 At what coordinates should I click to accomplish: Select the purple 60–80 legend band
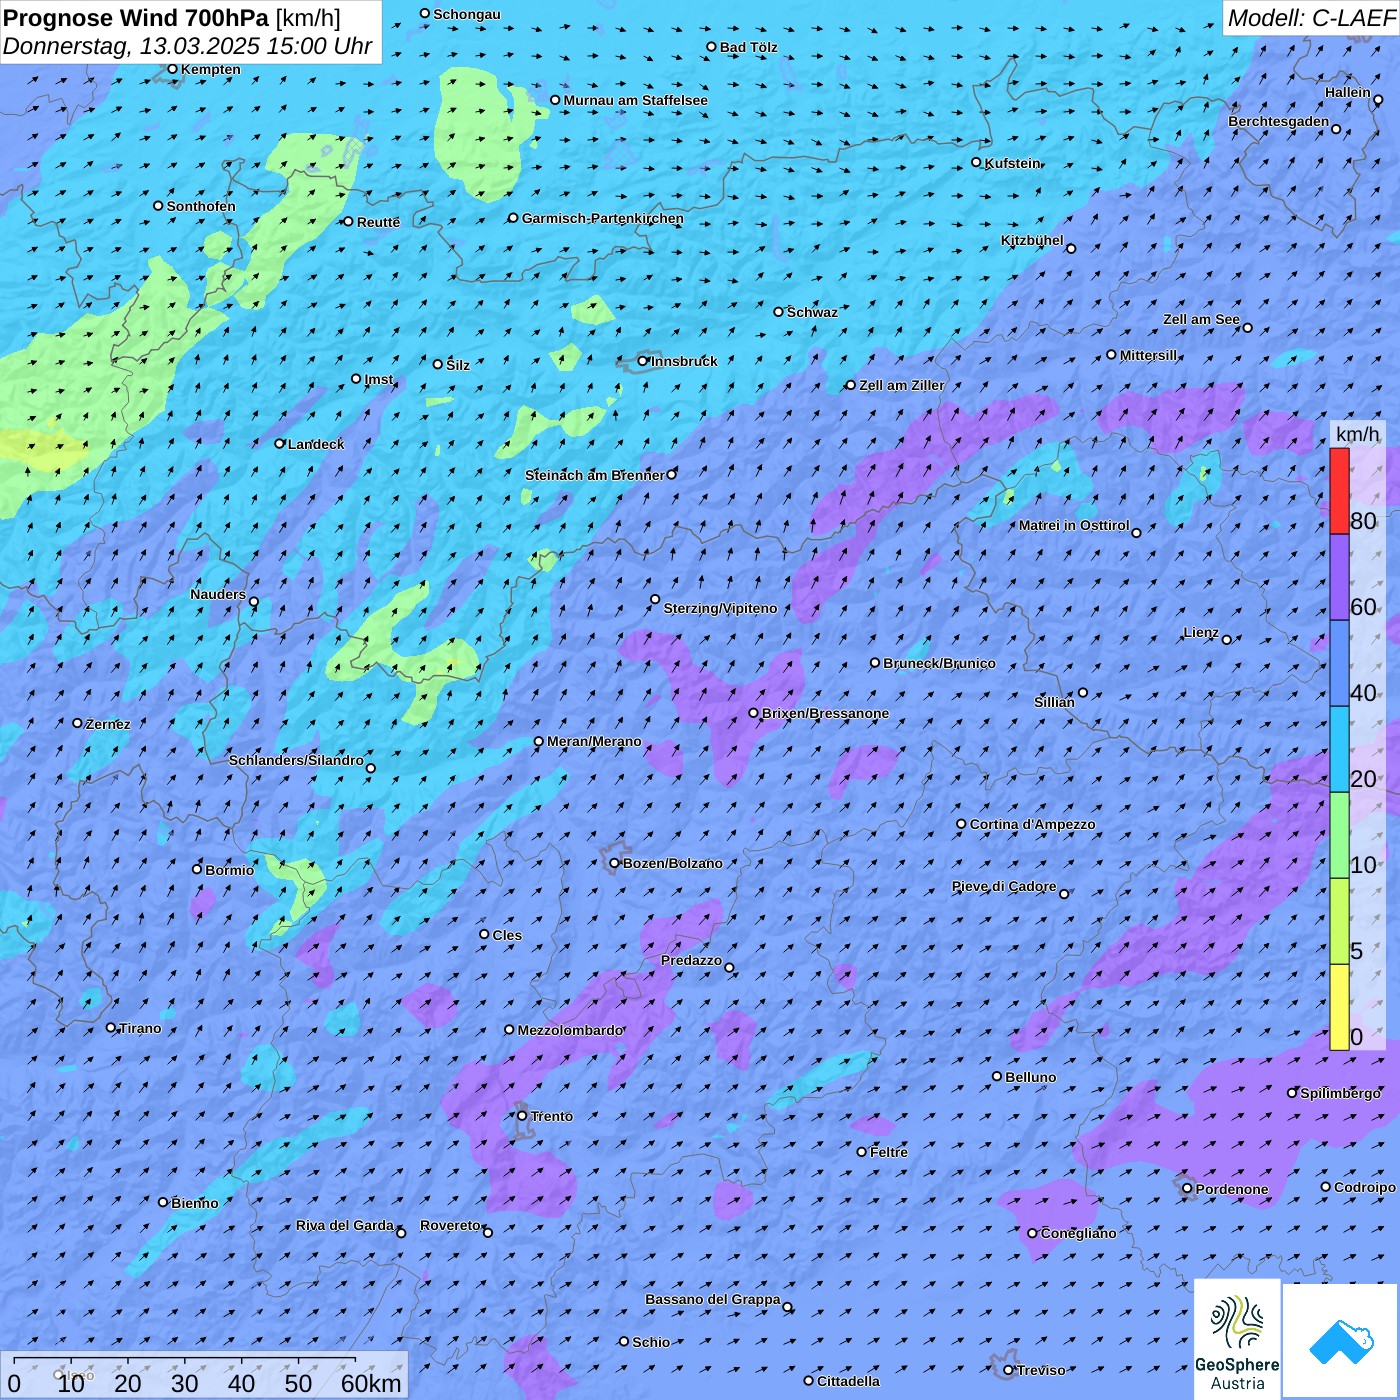click(x=1339, y=577)
